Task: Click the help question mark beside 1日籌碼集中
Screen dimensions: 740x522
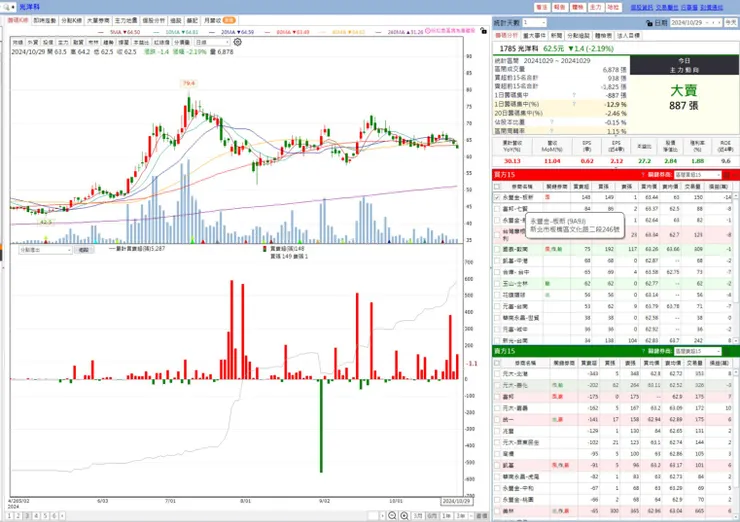Action: tap(574, 95)
